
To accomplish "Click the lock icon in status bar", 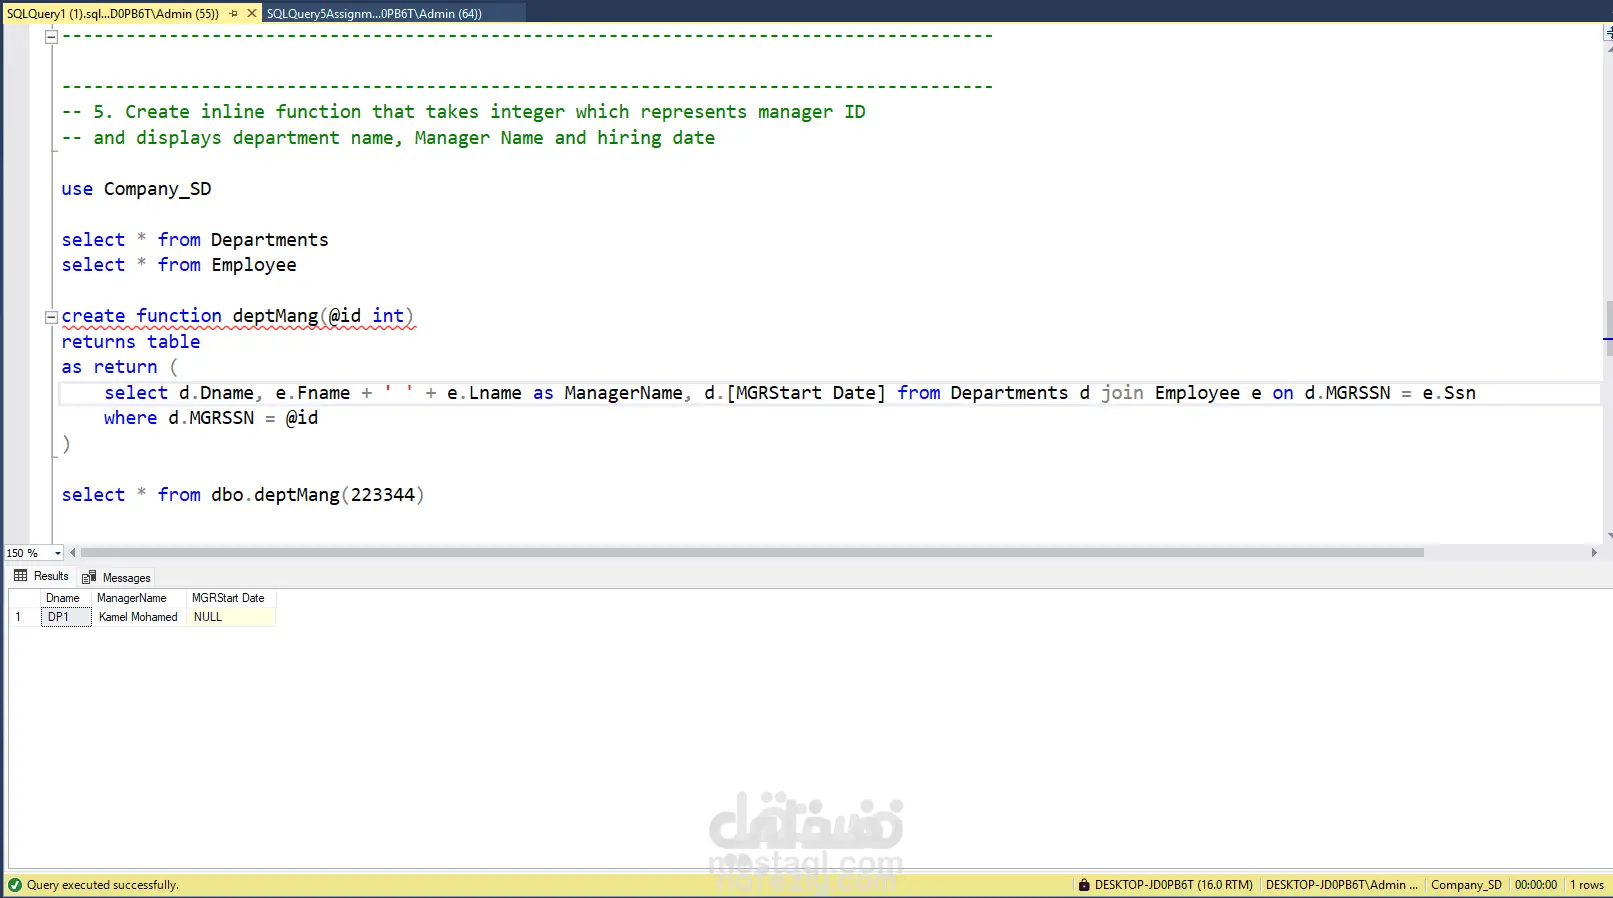I will point(1083,885).
